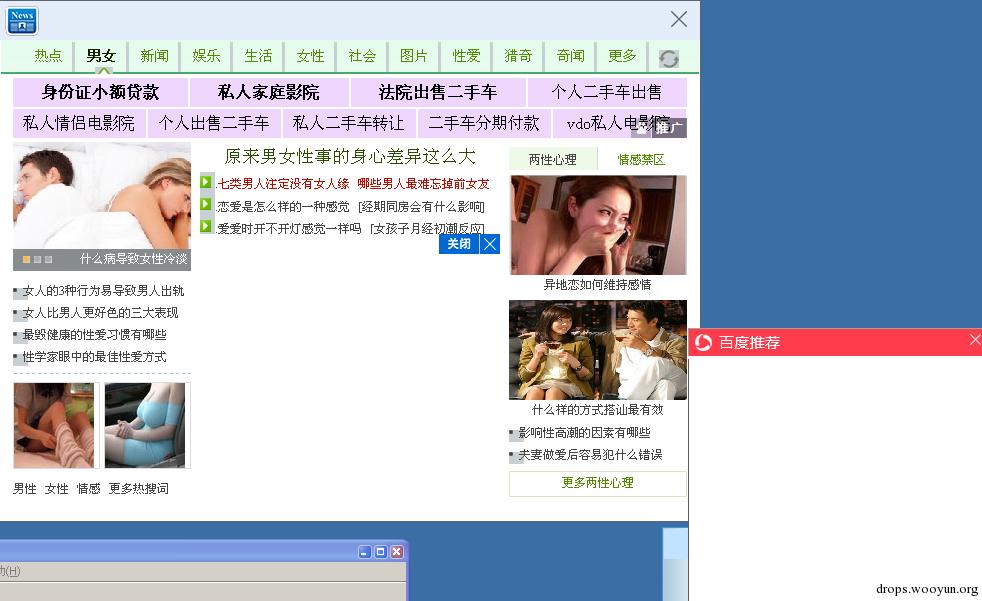Click the 更多两性心理 button

[x=597, y=483]
